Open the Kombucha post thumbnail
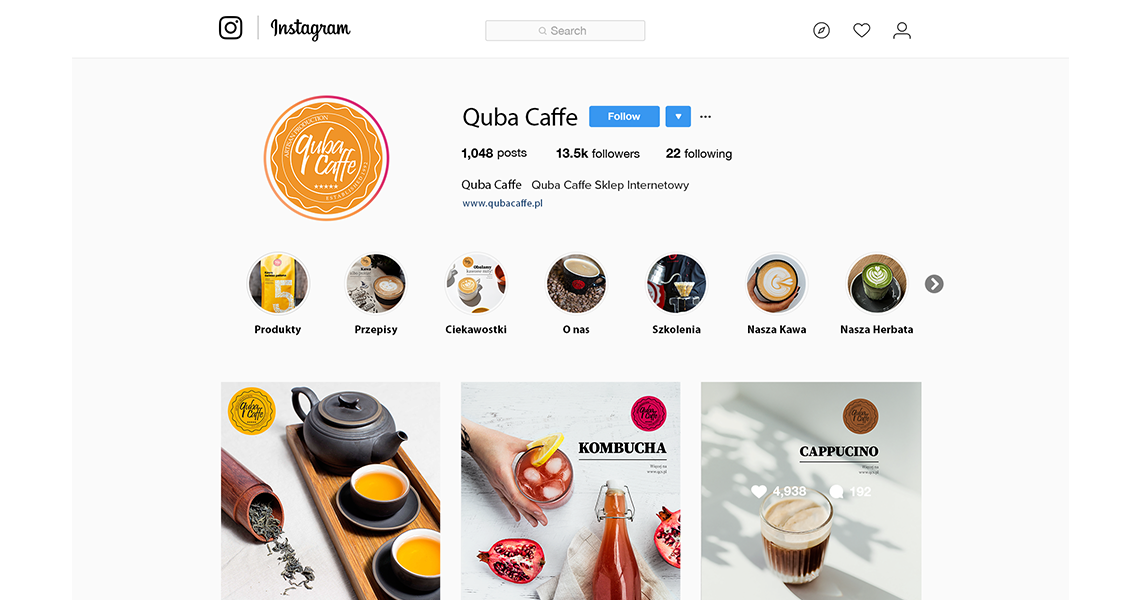Viewport: 1140px width, 600px height. pyautogui.click(x=571, y=491)
